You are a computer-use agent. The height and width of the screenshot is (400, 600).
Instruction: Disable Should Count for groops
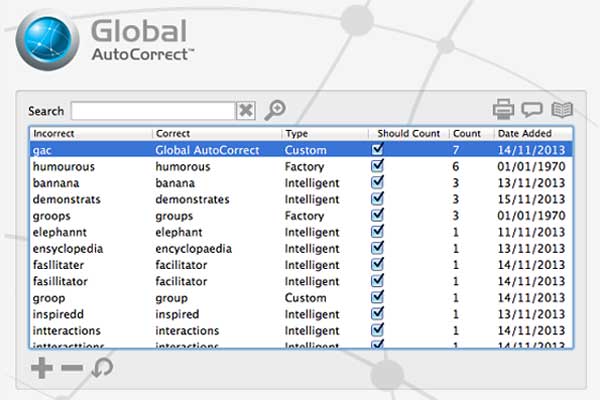click(377, 215)
